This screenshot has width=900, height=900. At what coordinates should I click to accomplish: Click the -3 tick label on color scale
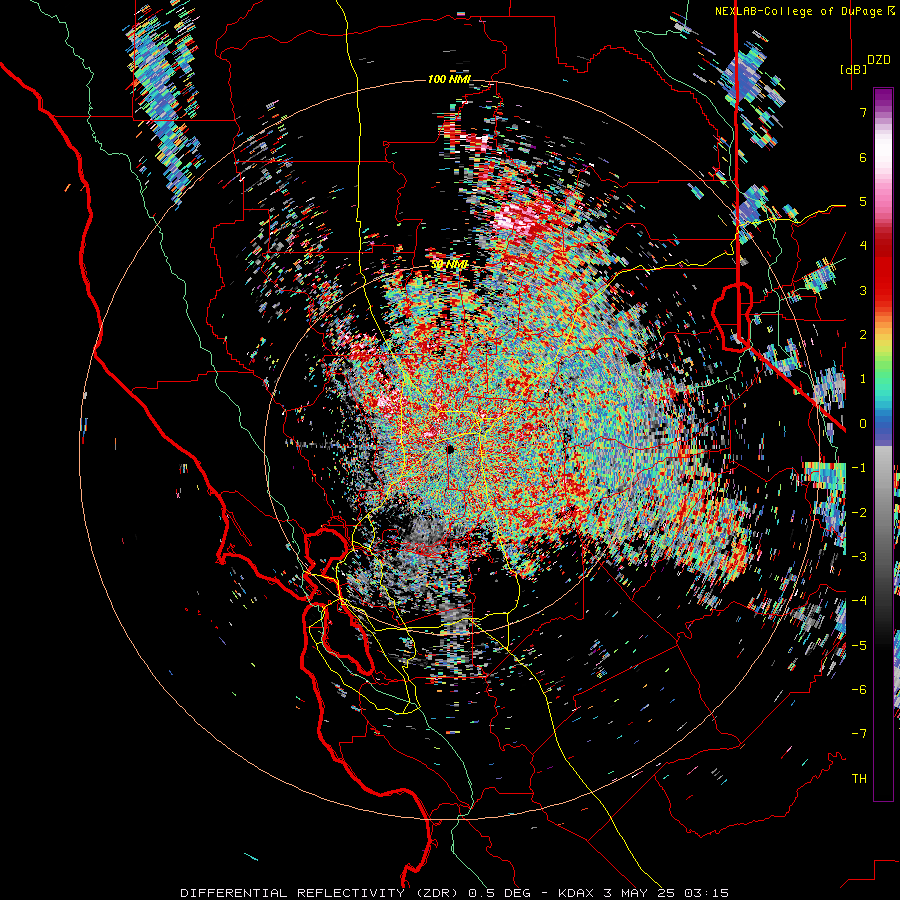click(859, 557)
